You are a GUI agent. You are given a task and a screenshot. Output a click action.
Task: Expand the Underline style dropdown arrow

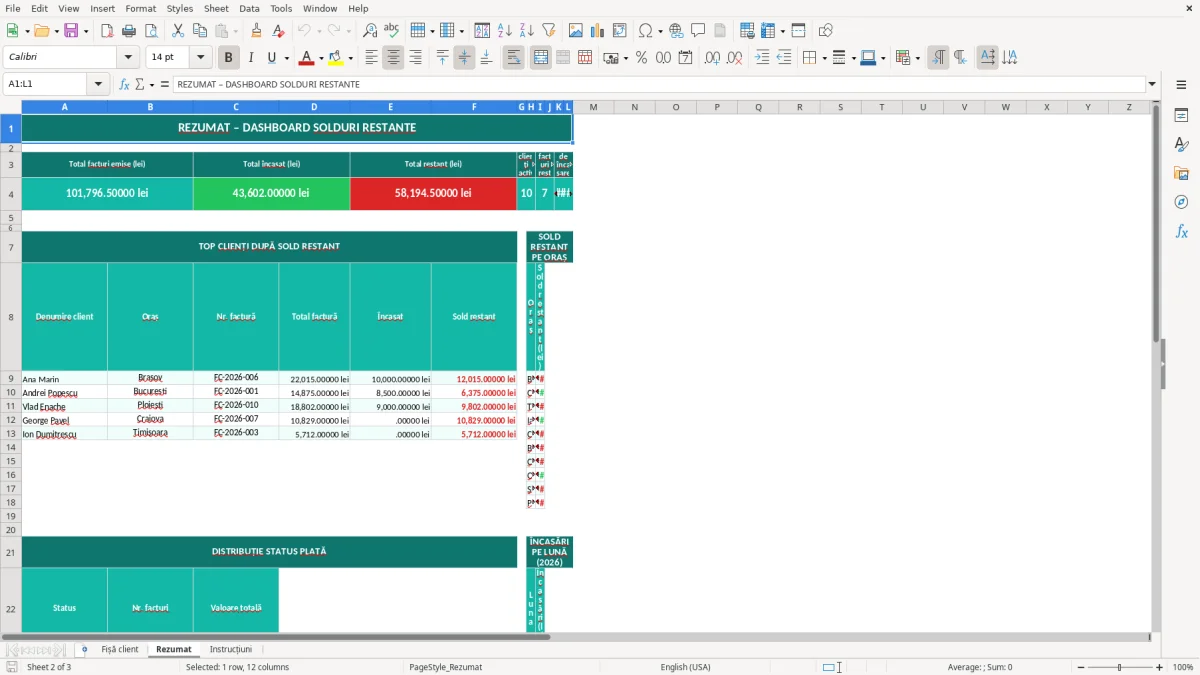click(286, 58)
